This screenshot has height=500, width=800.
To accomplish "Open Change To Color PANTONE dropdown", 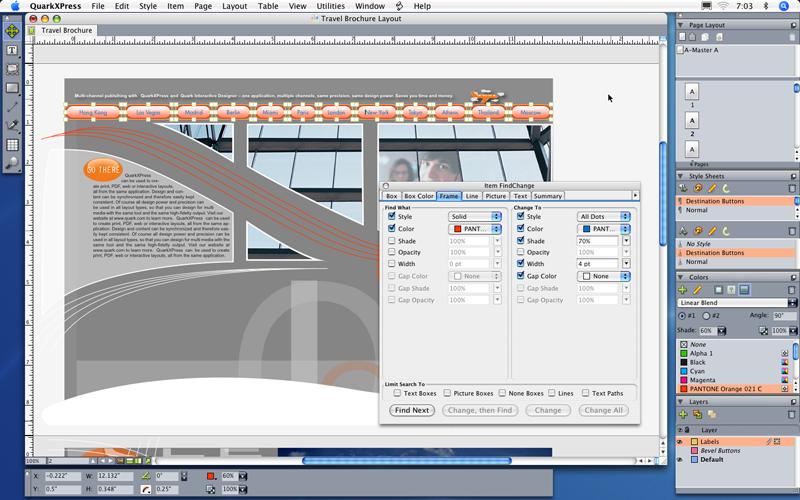I will 604,229.
